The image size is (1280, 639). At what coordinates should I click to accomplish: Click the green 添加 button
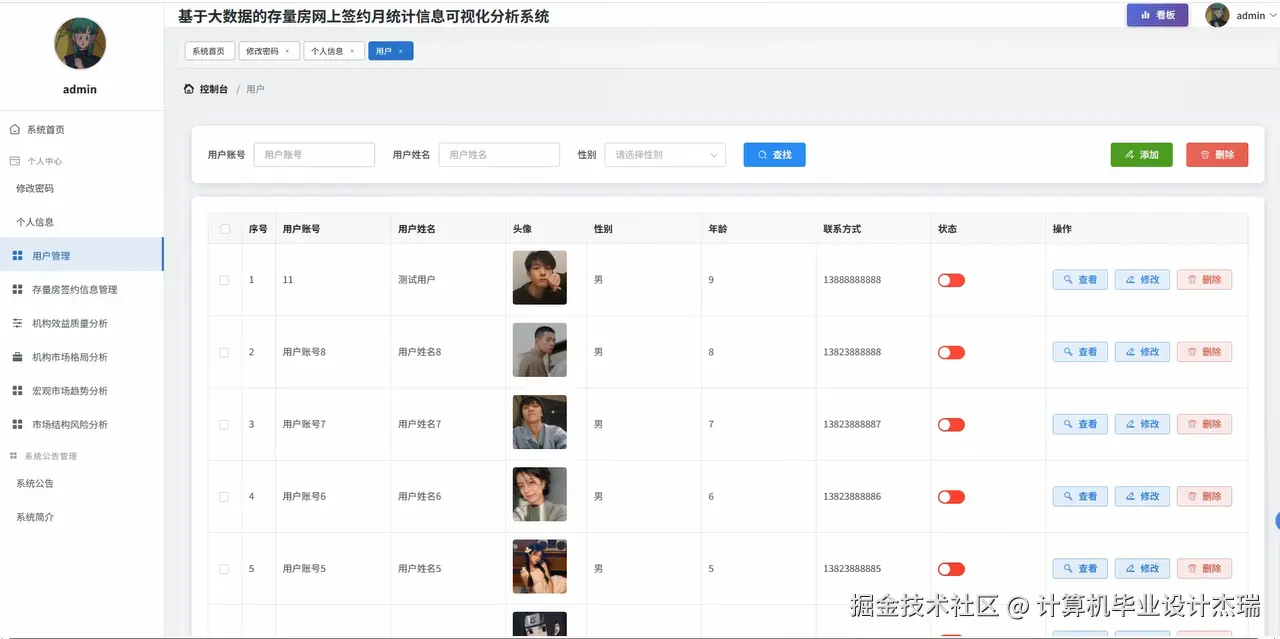tap(1140, 154)
